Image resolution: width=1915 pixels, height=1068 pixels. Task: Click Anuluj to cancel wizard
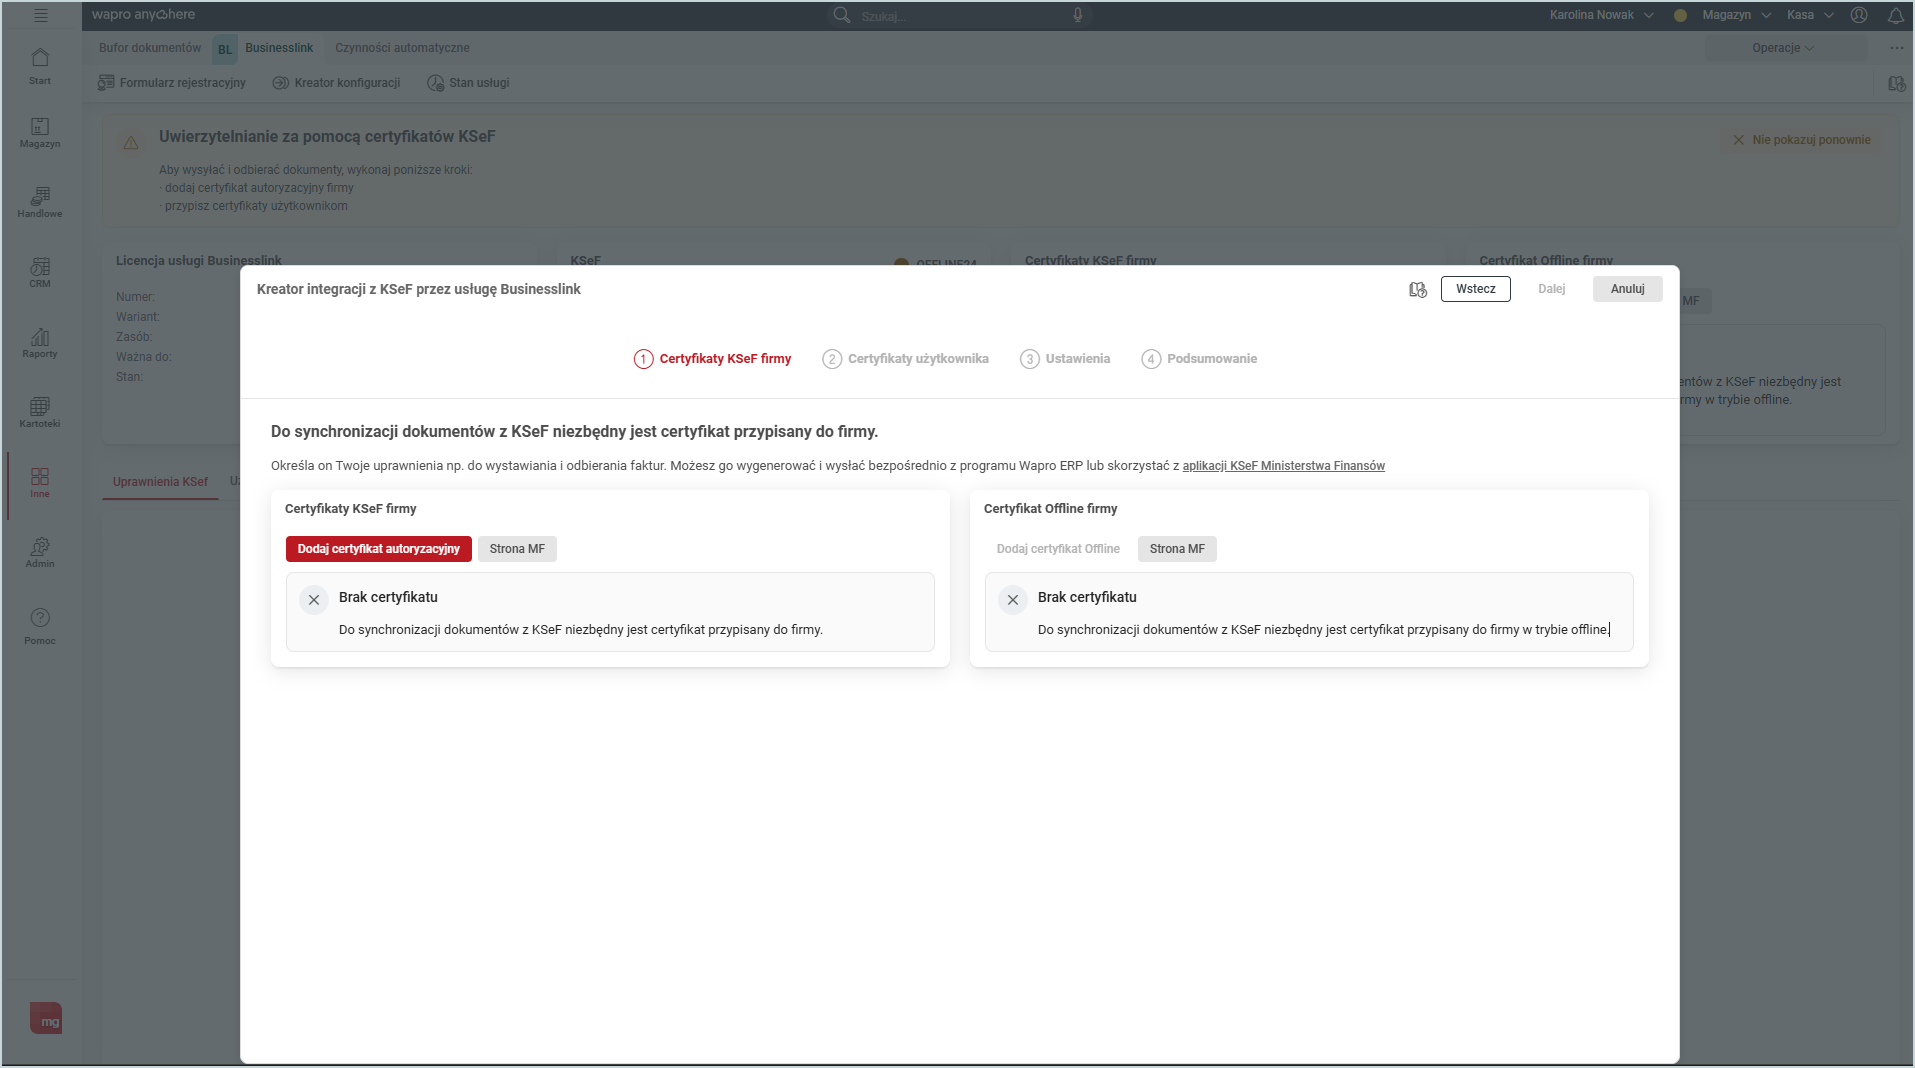(1628, 289)
